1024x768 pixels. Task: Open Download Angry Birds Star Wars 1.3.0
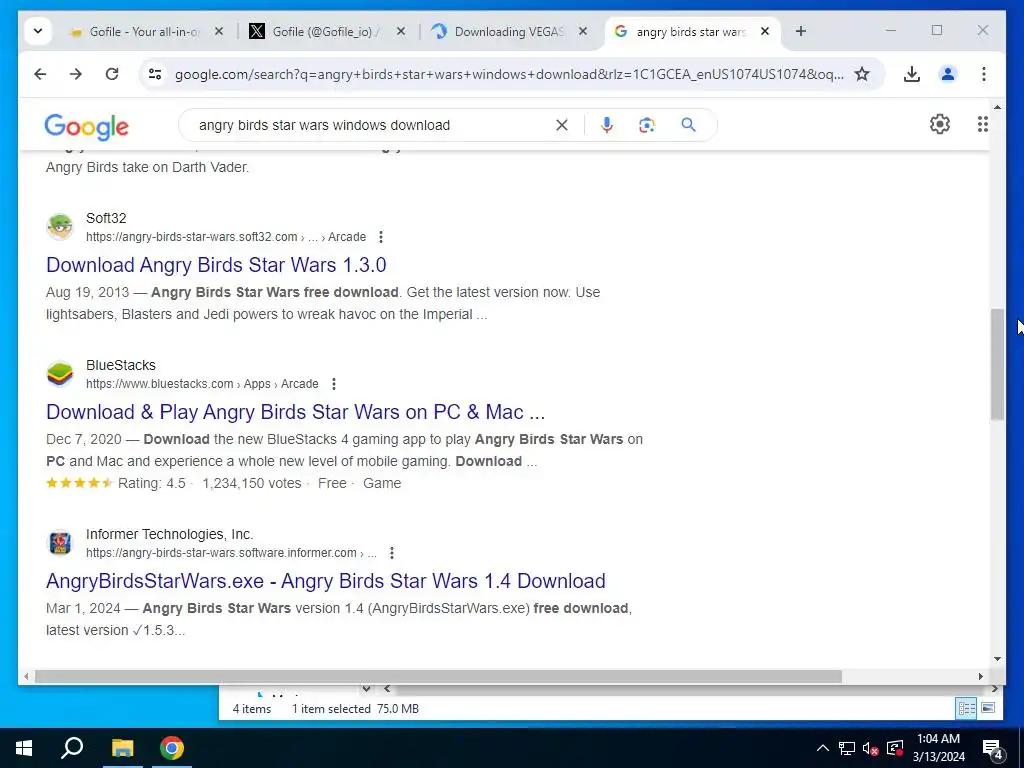216,265
